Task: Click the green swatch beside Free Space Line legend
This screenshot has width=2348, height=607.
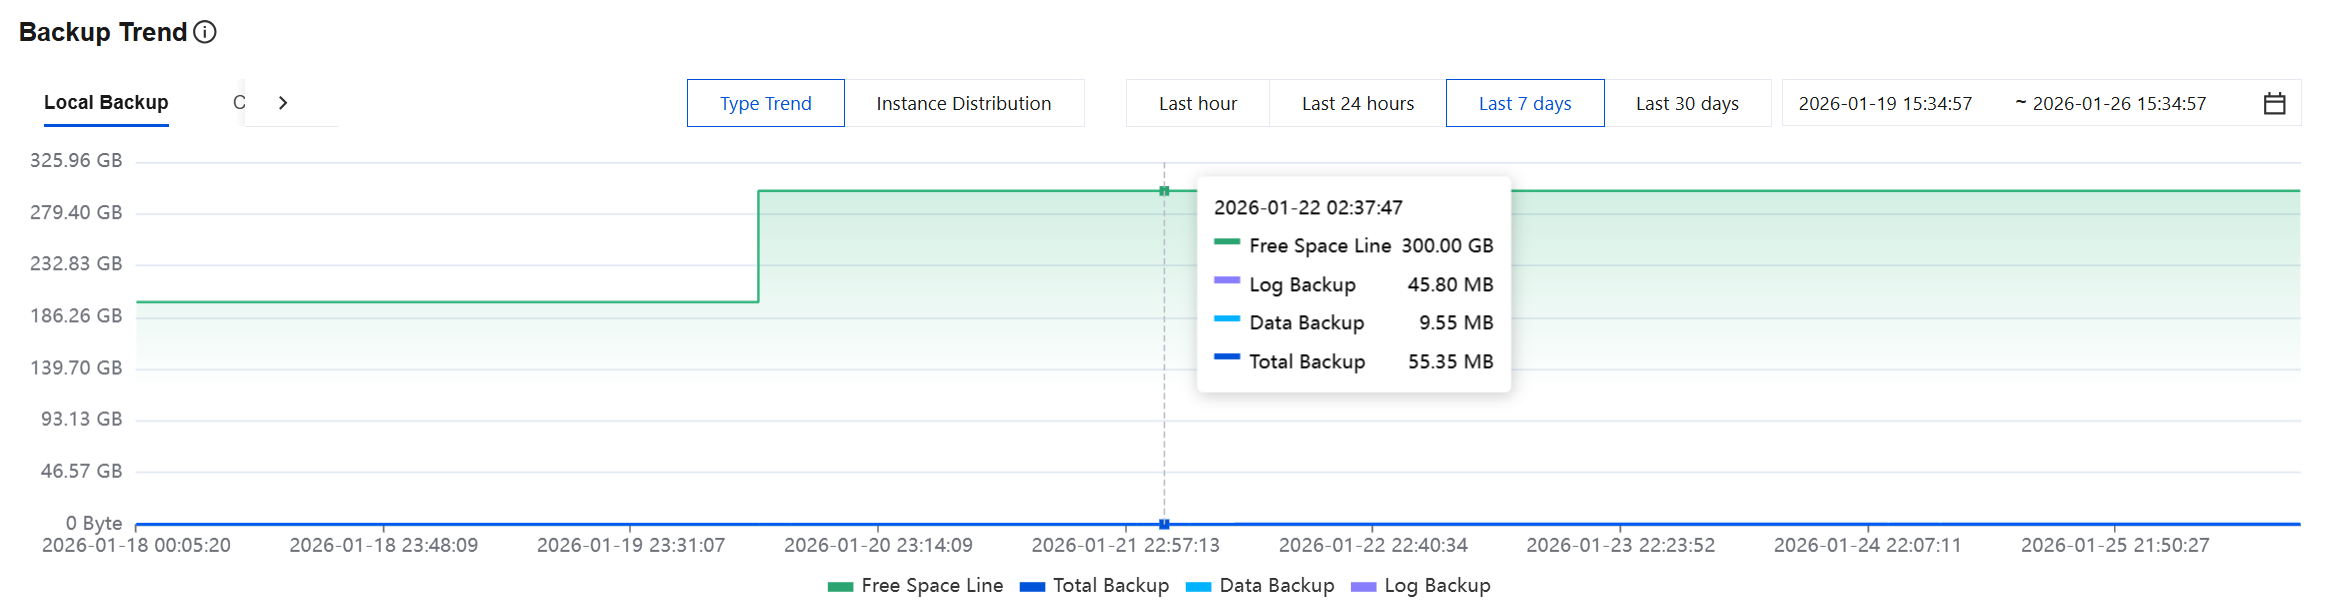Action: tap(840, 587)
